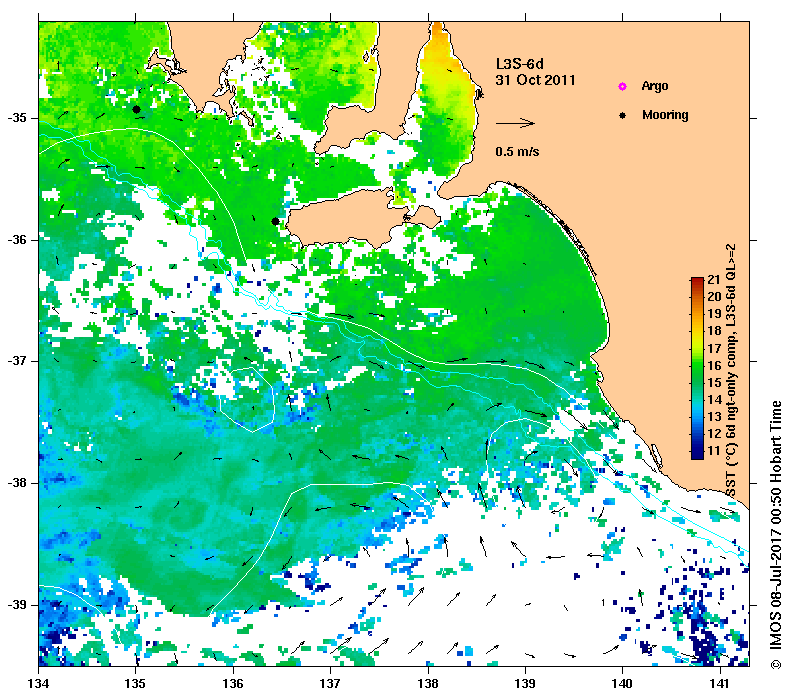
Task: Click the mooring dot near 135°E
Action: pos(136,109)
